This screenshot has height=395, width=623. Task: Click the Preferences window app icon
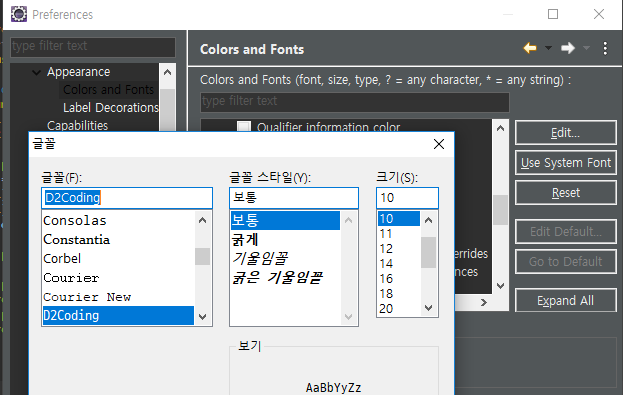19,14
